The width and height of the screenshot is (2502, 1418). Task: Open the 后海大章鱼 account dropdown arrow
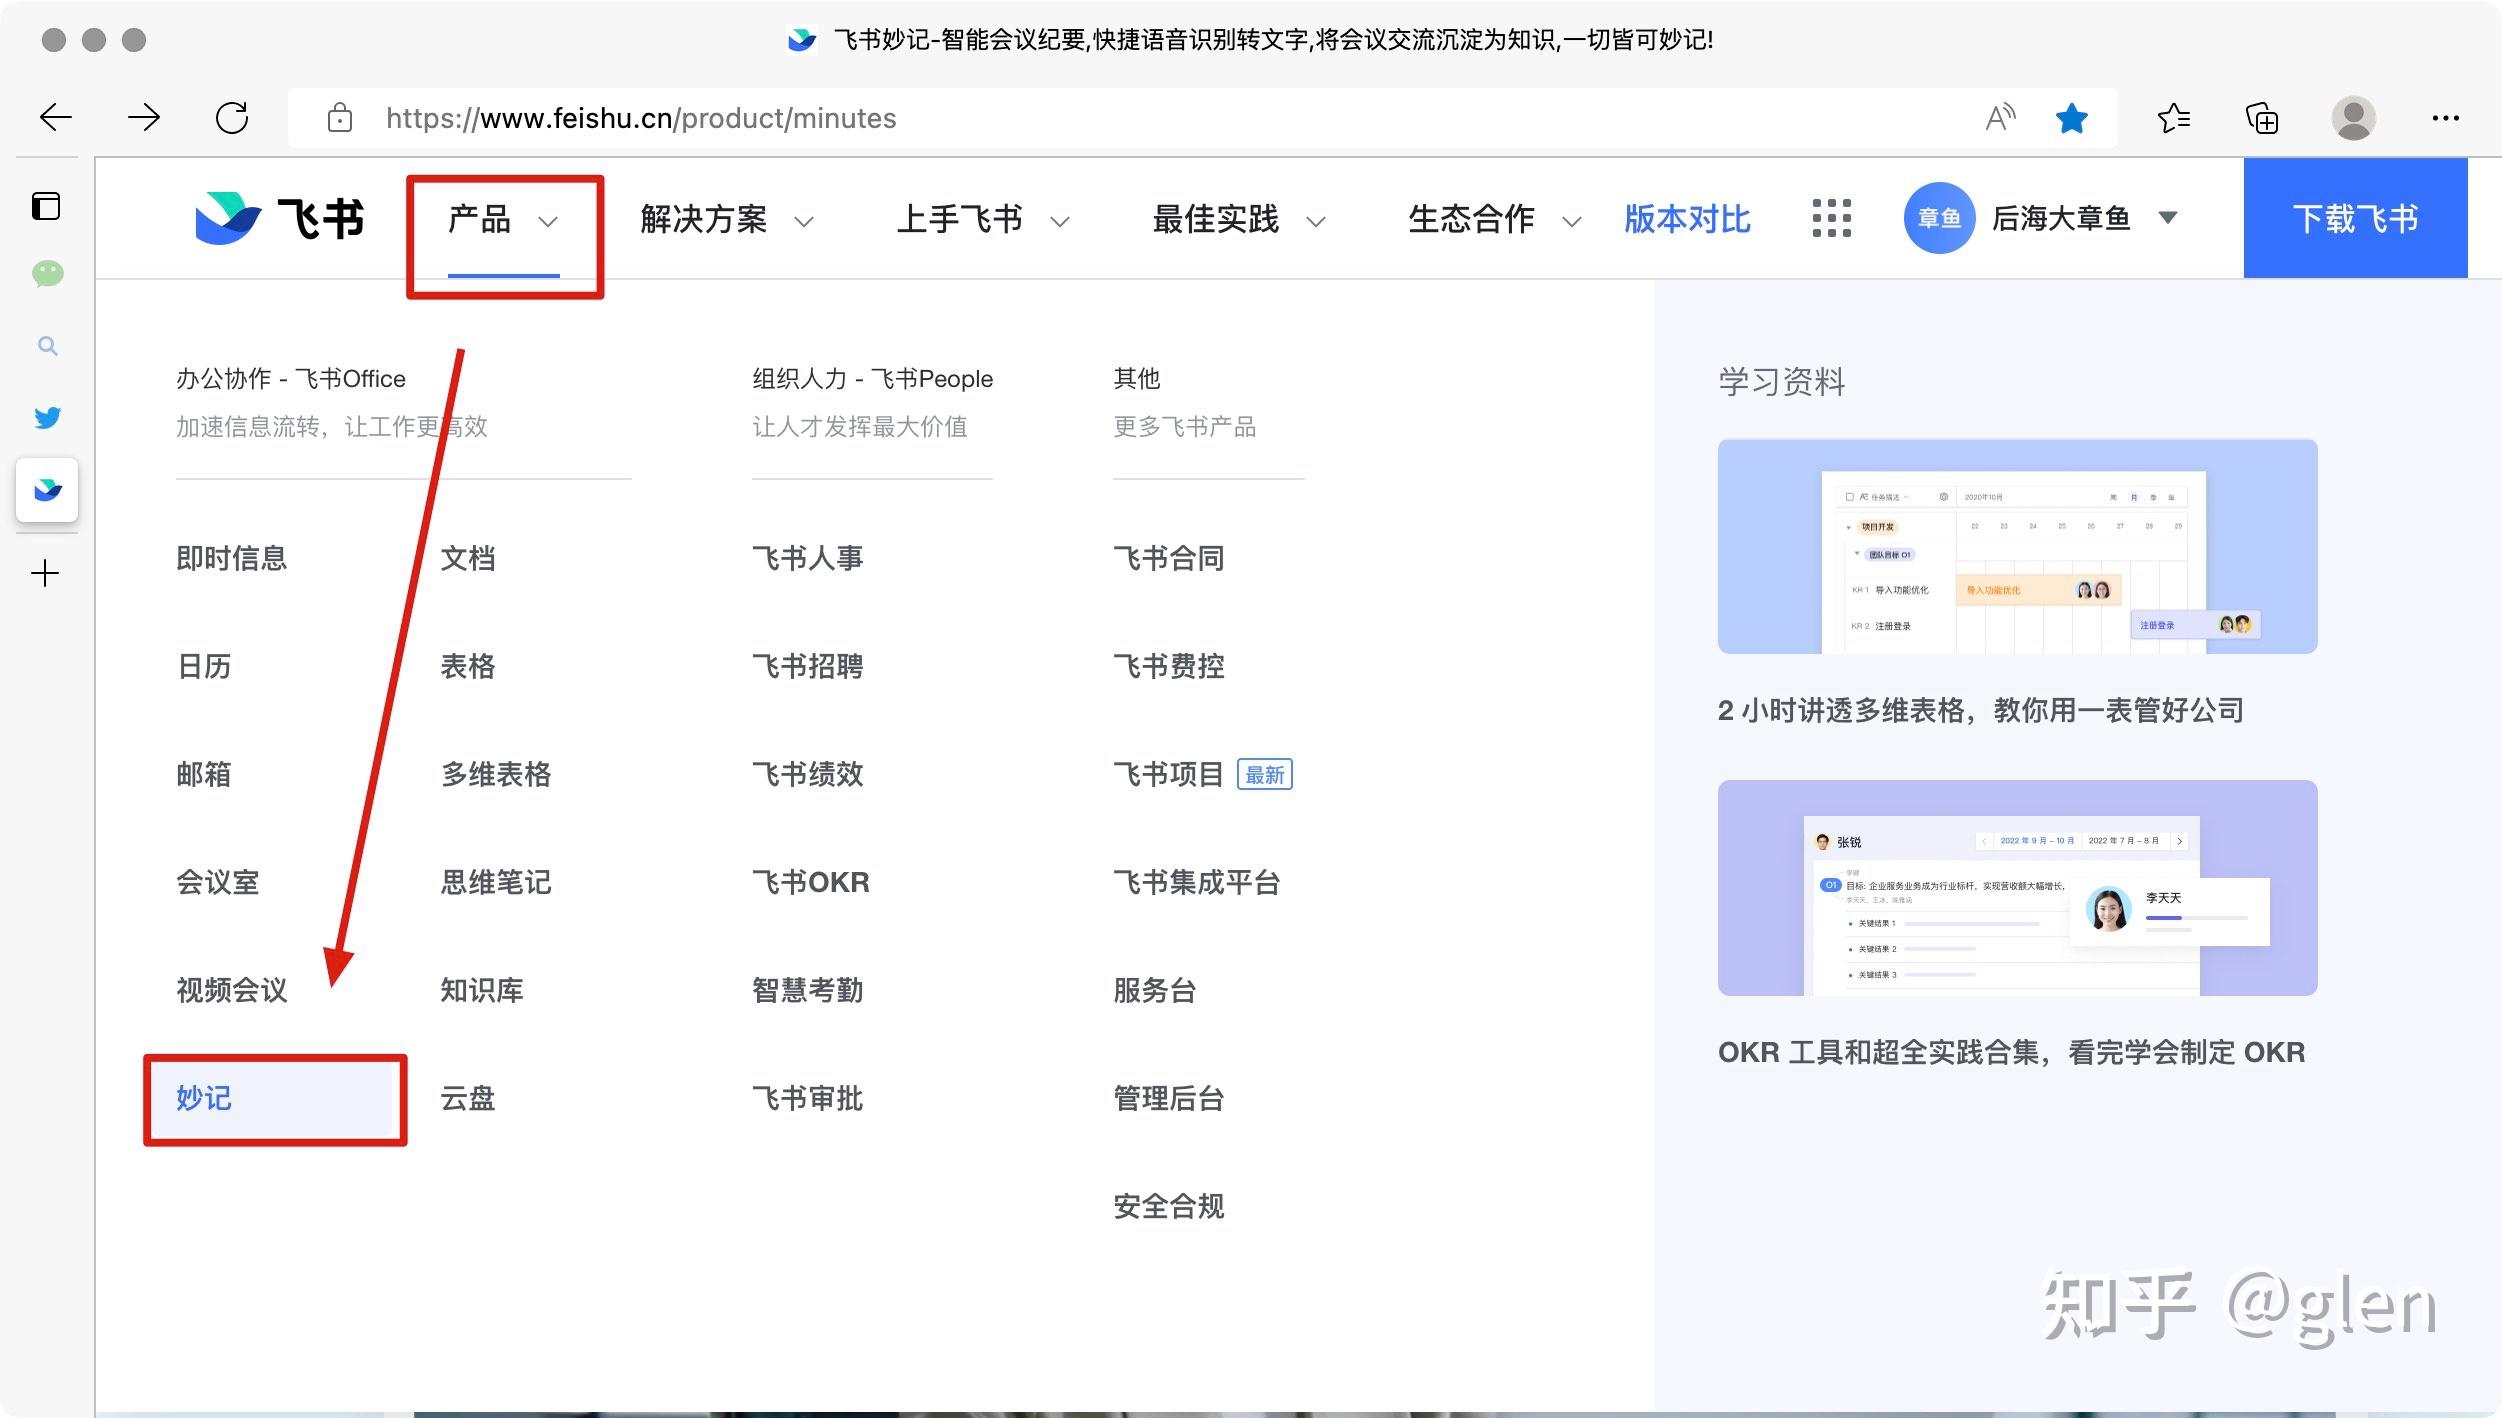click(2168, 218)
